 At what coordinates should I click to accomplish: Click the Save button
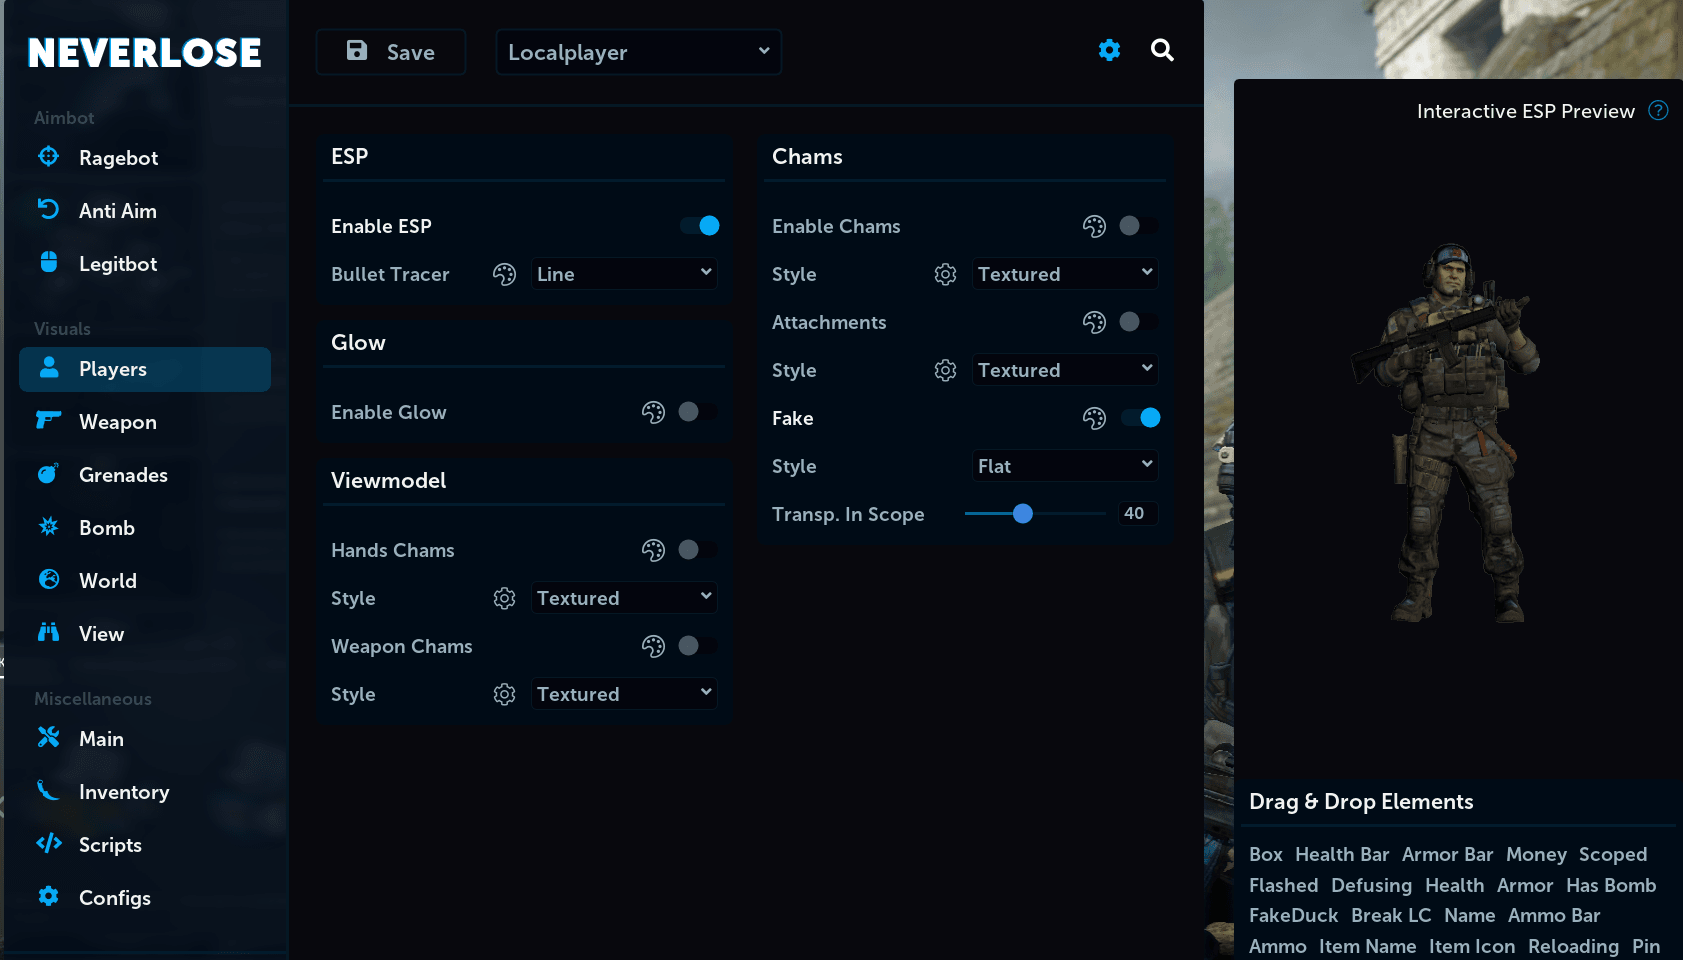tap(391, 52)
